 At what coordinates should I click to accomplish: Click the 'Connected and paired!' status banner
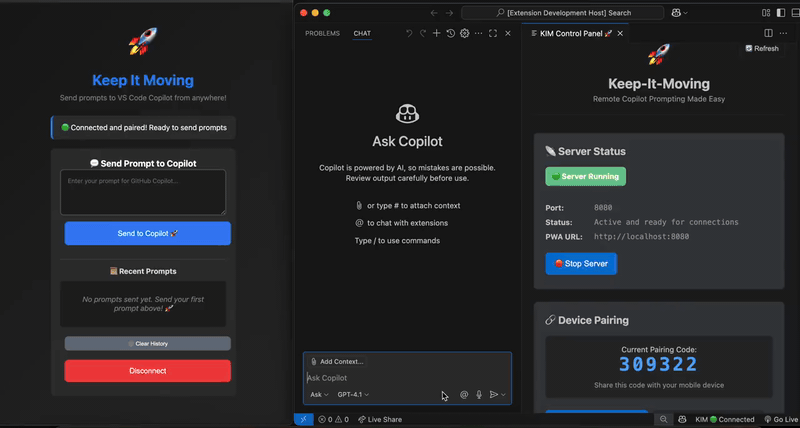(143, 128)
